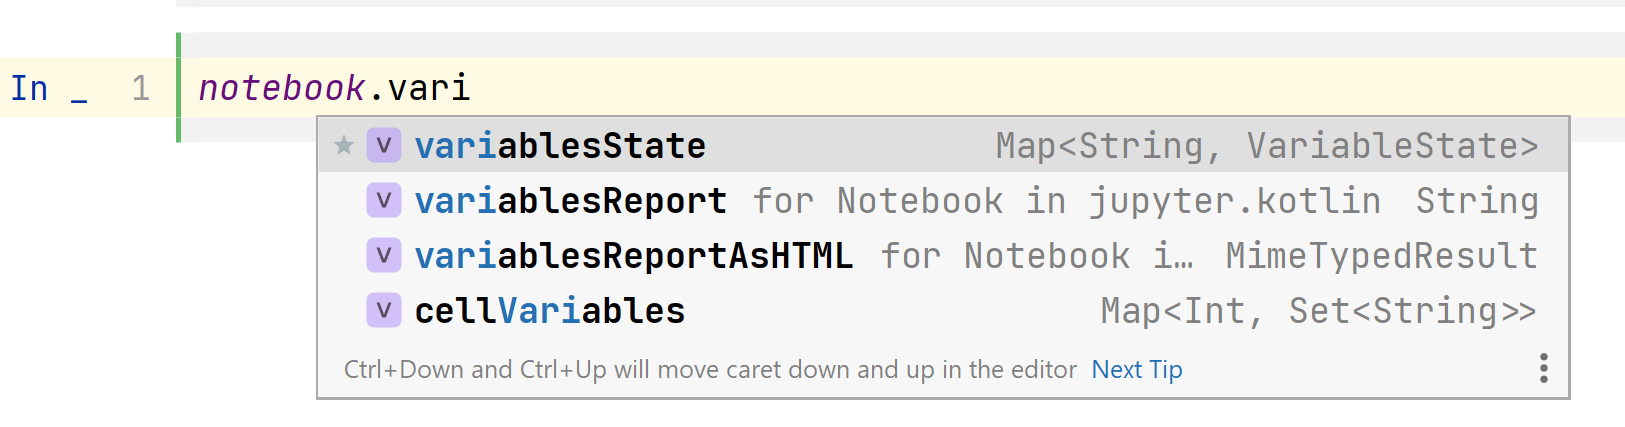
Task: Select cellVariables in the autocomplete list
Action: (943, 311)
